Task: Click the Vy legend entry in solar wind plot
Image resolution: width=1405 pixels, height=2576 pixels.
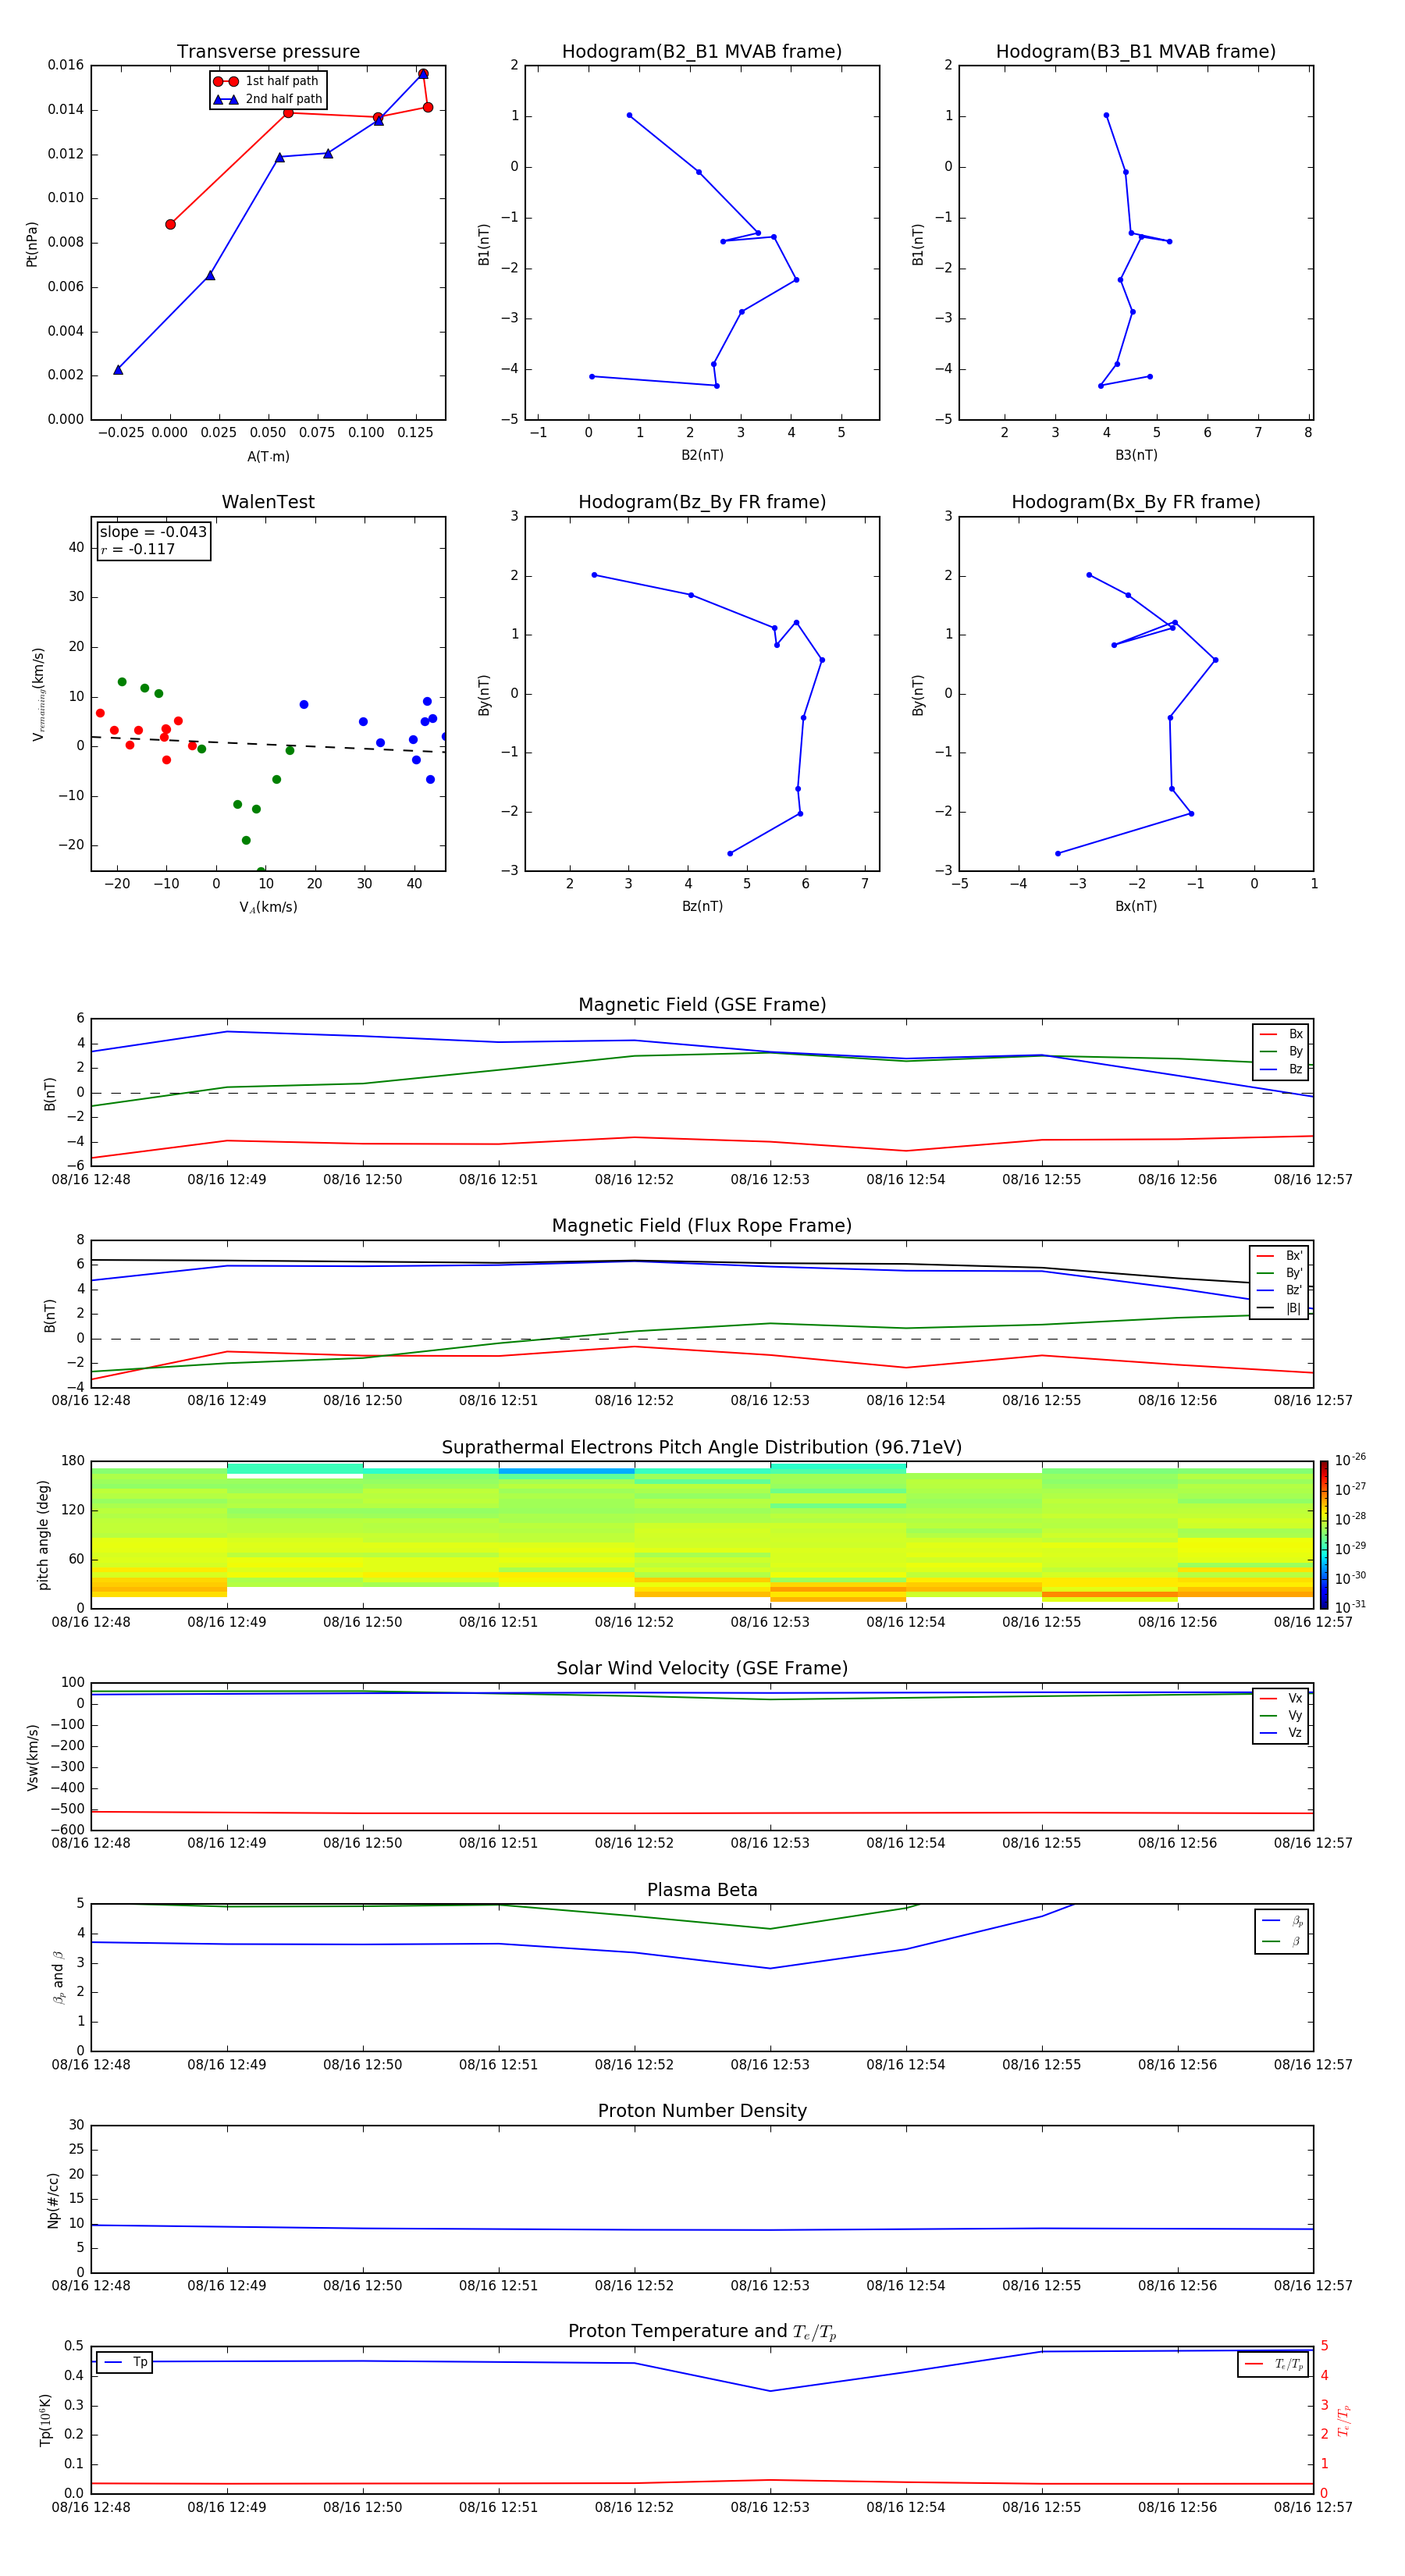Action: tap(1281, 1716)
